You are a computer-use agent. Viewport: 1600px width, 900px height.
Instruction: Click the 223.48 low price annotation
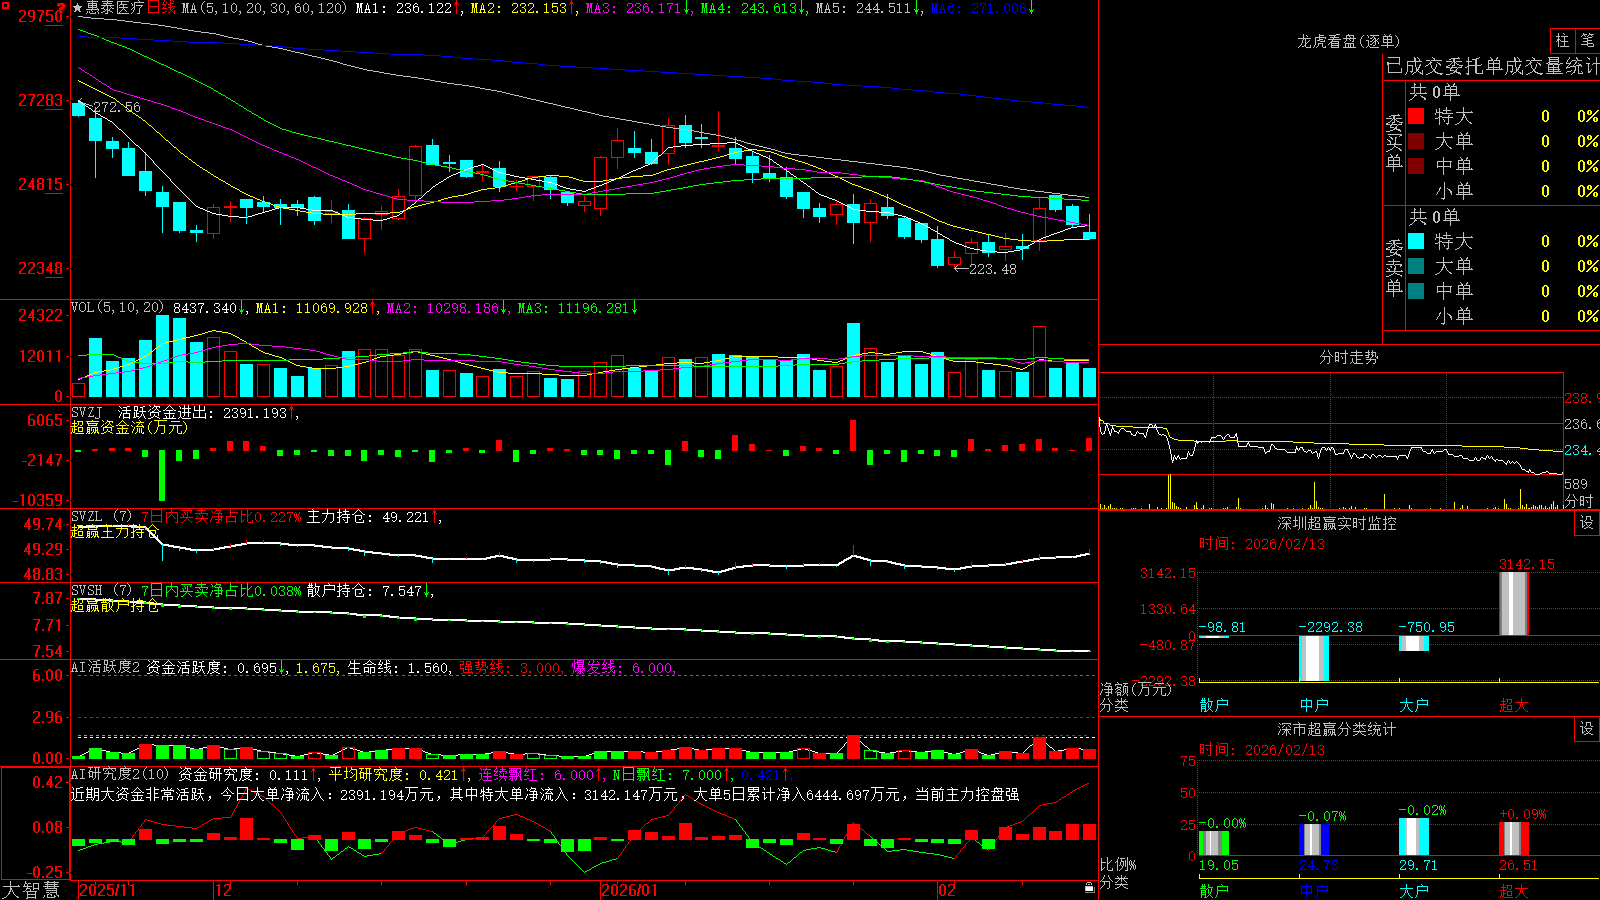pos(992,269)
